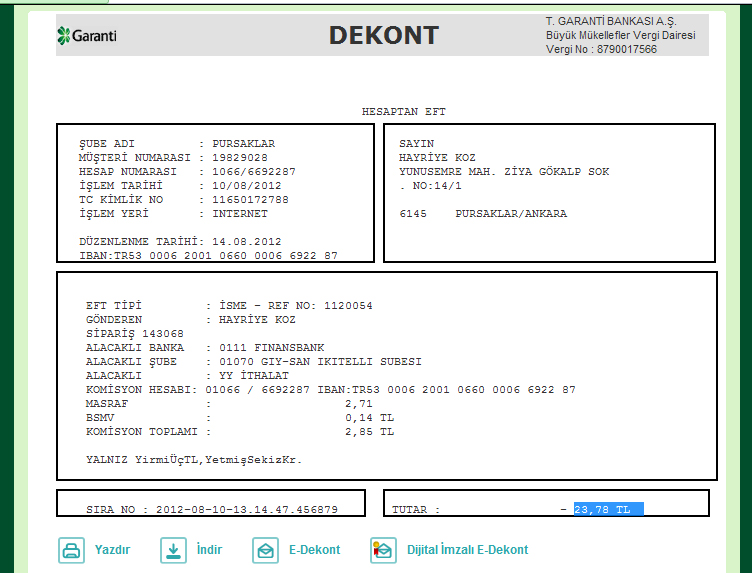Click the IBAN under Düzenlenme Tarihi

[x=208, y=256]
